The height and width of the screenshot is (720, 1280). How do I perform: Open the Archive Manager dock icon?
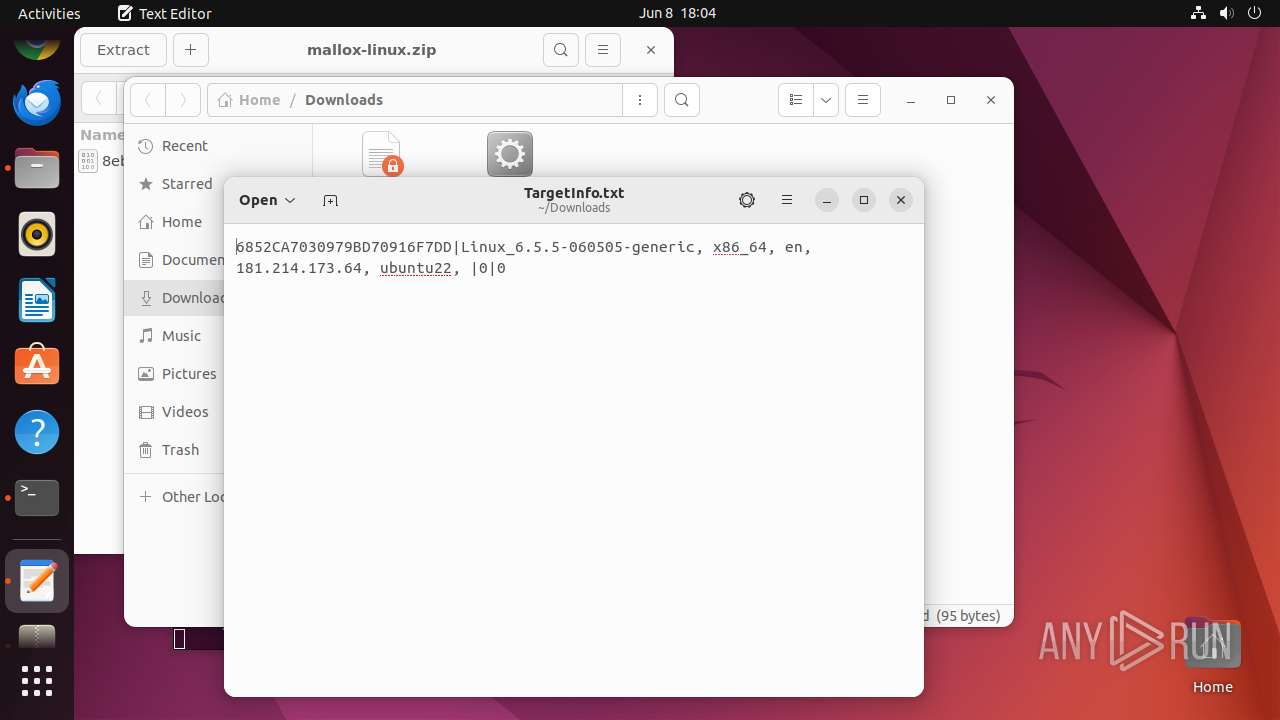[37, 636]
